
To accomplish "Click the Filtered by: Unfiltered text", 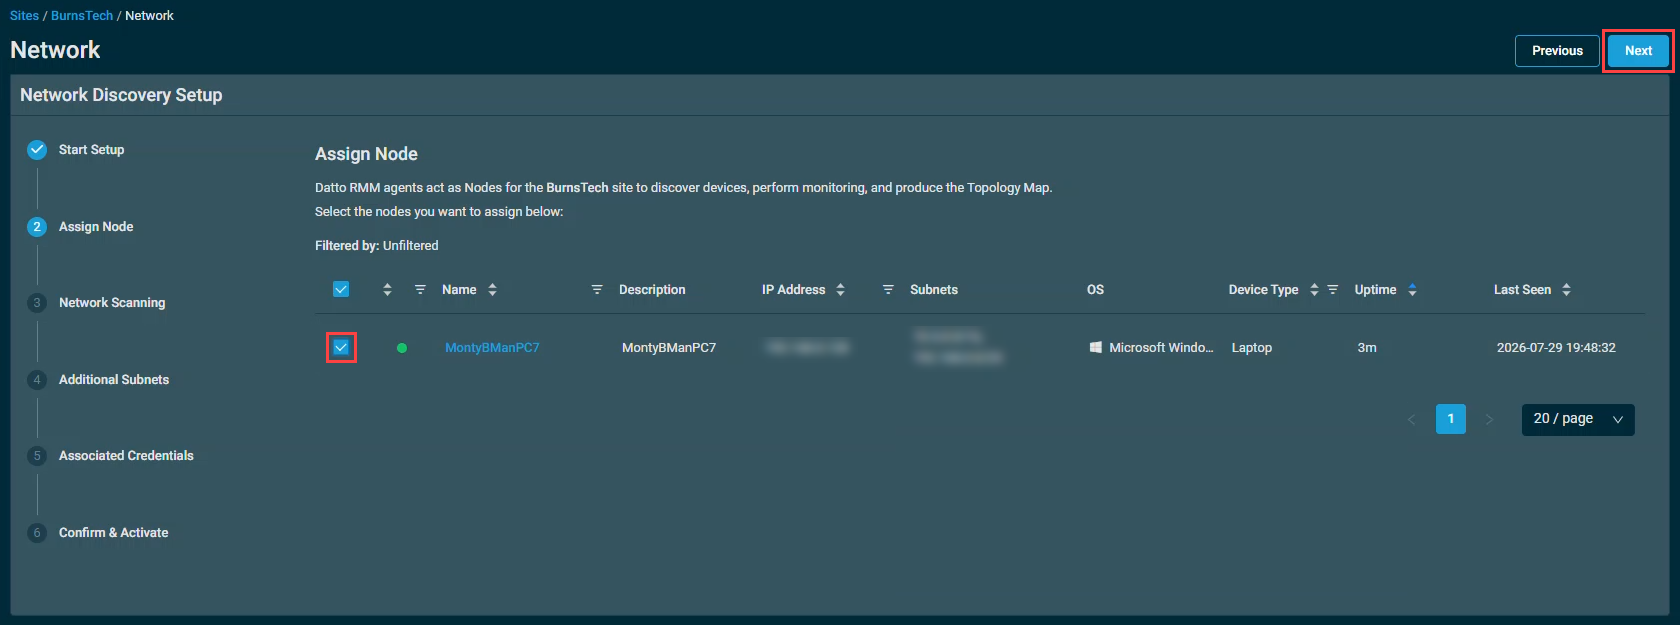I will (x=377, y=246).
